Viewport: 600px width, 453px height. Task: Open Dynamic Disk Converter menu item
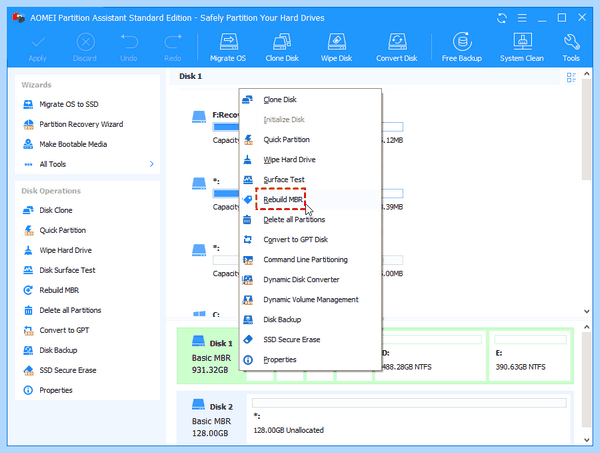click(x=310, y=279)
